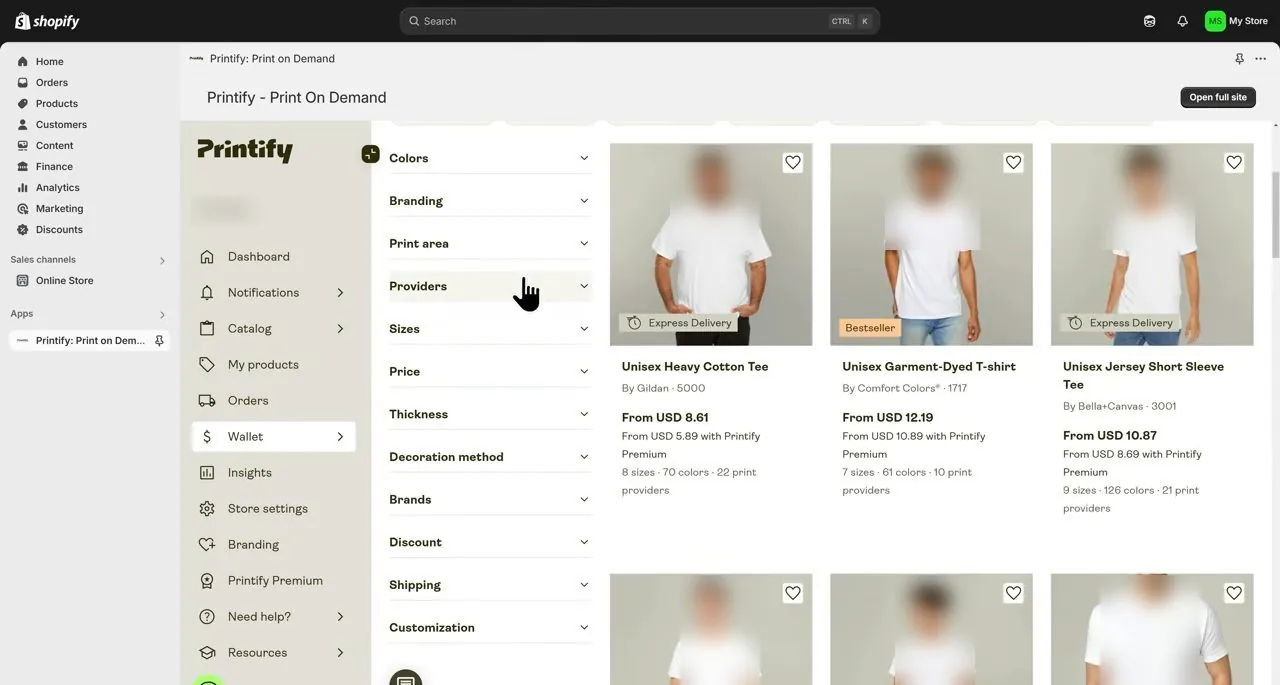This screenshot has width=1280, height=685.
Task: Click the Branding heart icon
Action: click(207, 545)
